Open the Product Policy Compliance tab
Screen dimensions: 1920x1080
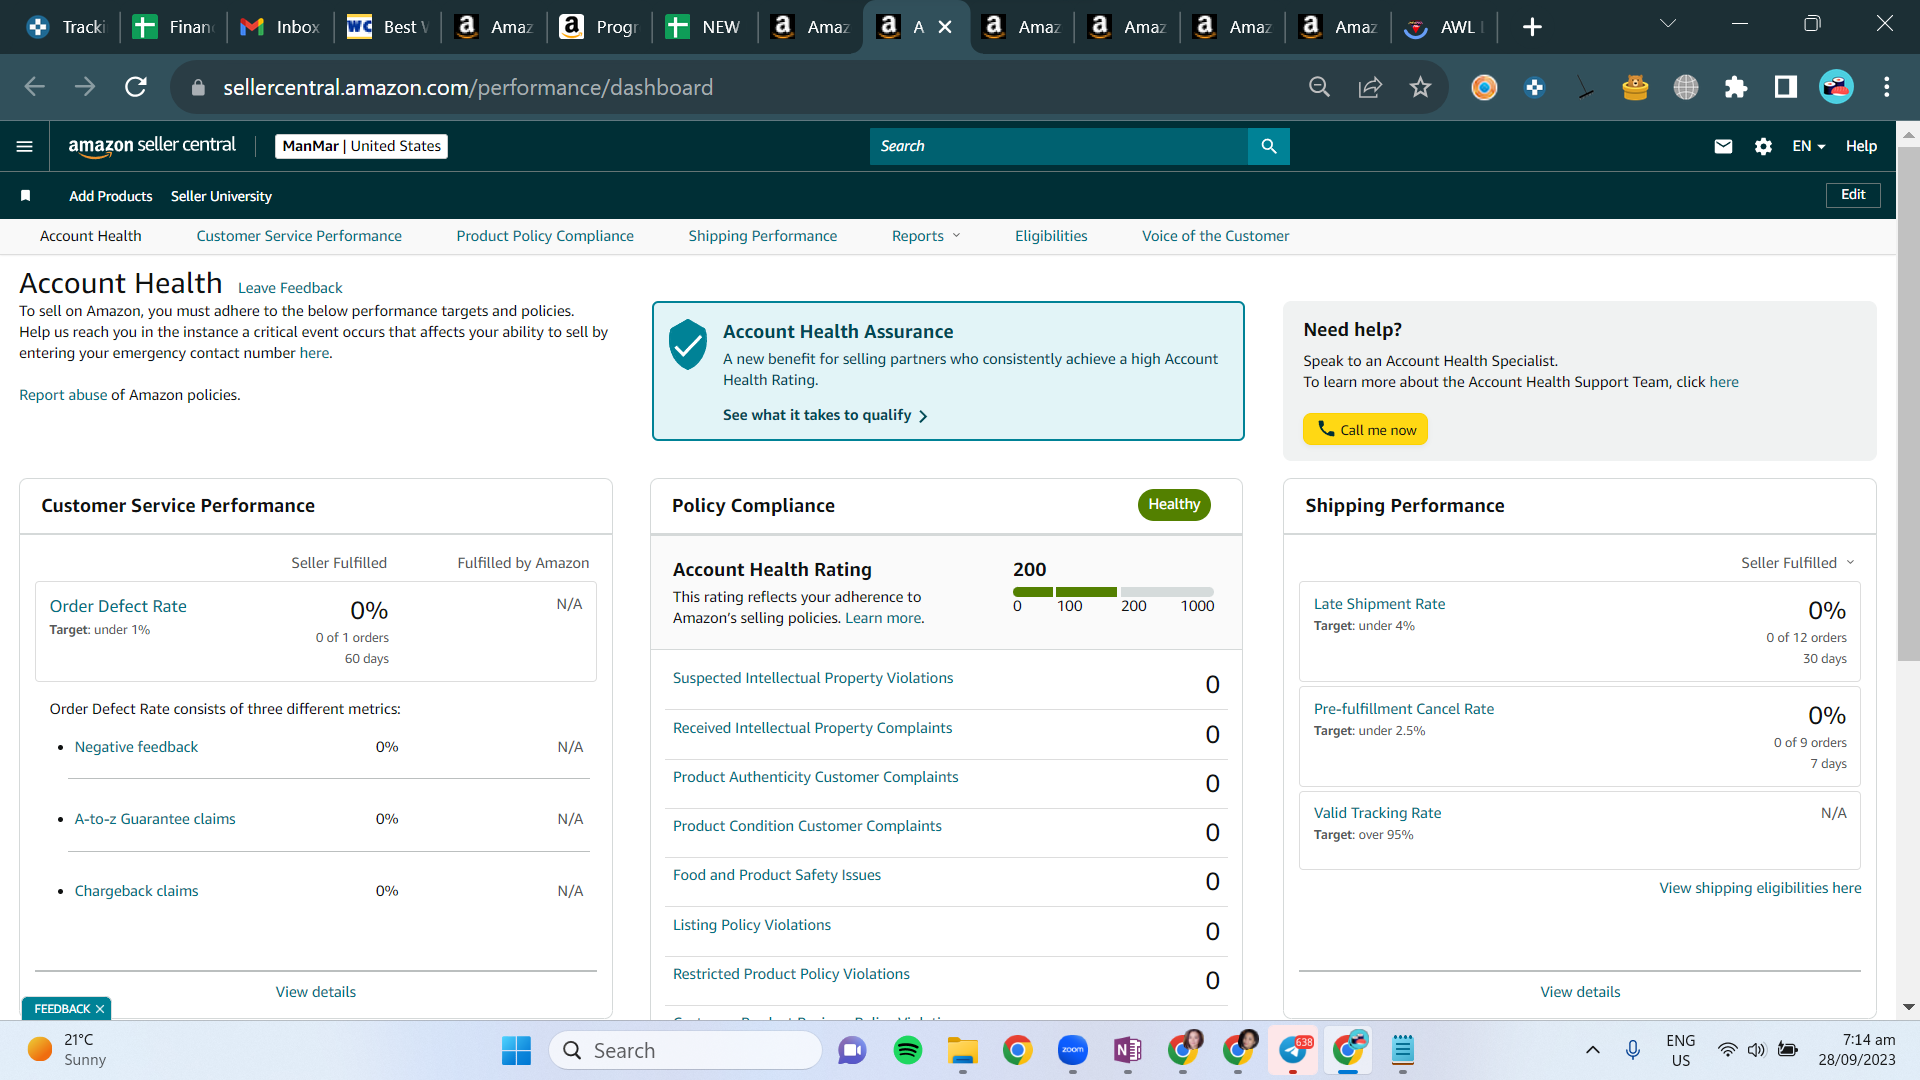coord(545,236)
